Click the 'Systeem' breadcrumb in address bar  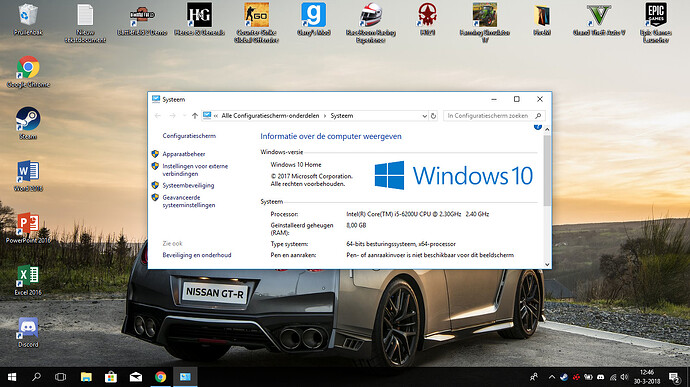click(x=342, y=116)
